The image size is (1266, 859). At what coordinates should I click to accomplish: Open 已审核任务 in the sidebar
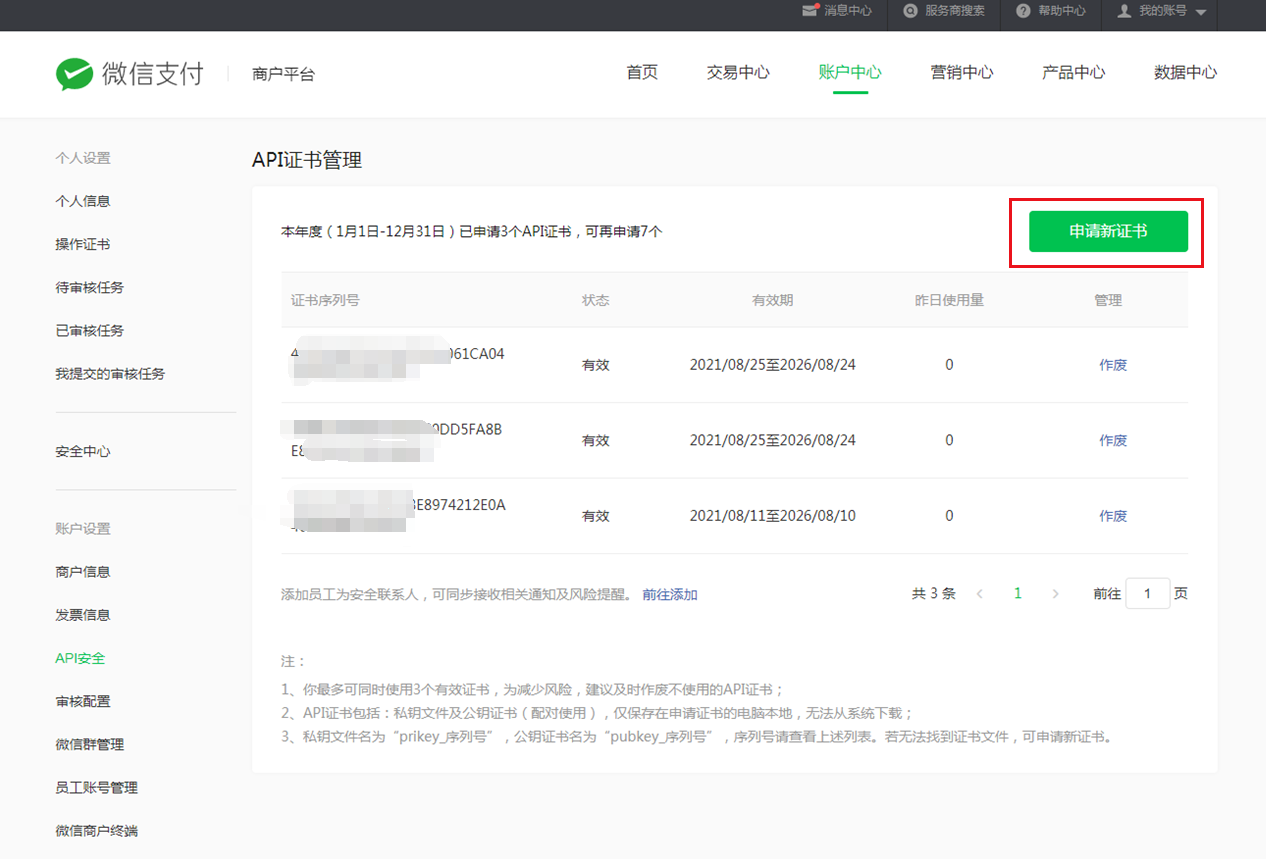click(x=90, y=330)
